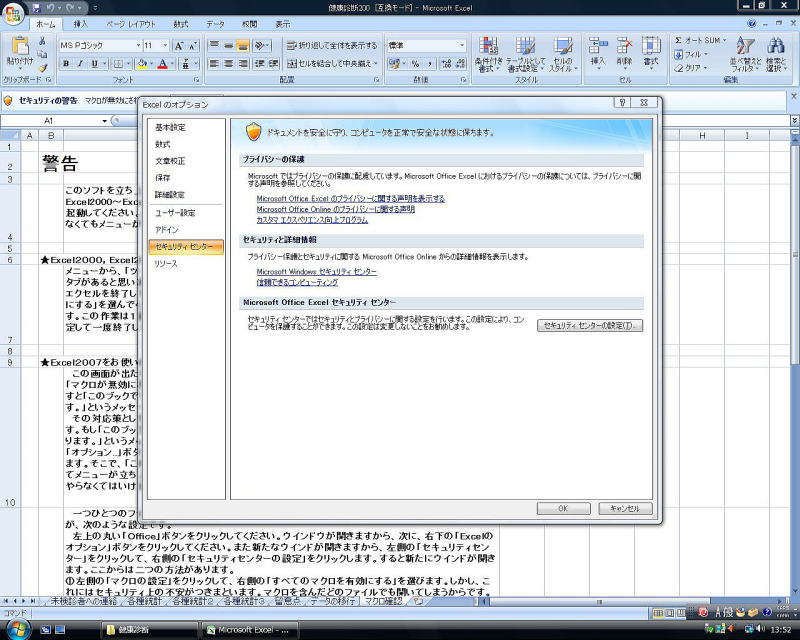Toggle right text alignment
The height and width of the screenshot is (640, 800).
pyautogui.click(x=243, y=64)
